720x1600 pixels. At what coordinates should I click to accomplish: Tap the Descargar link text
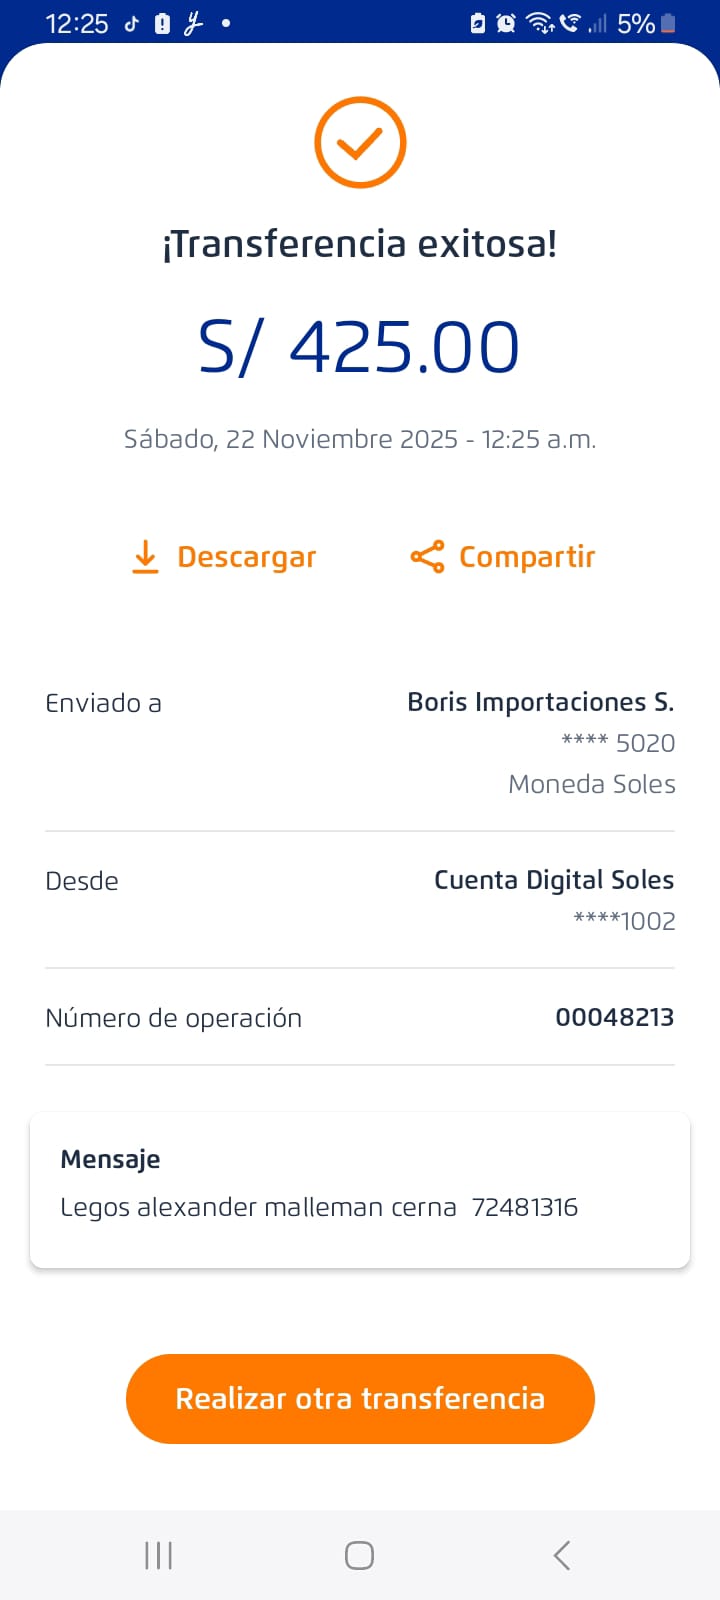point(246,557)
